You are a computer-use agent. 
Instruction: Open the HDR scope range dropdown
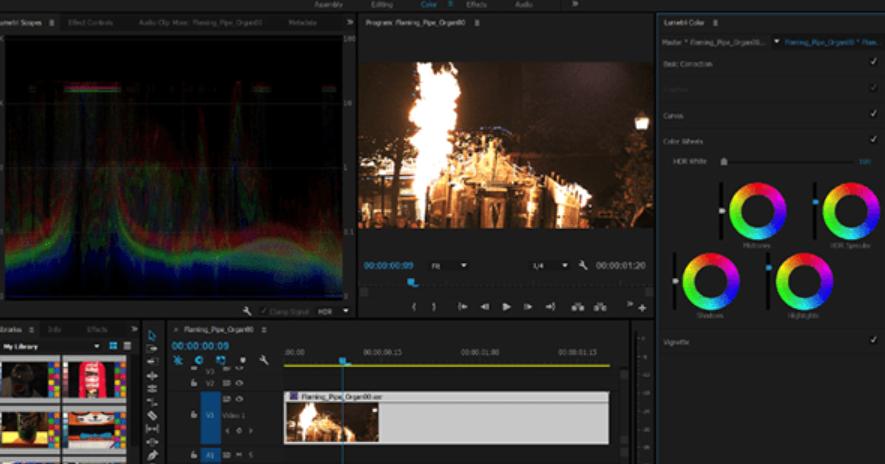point(345,311)
